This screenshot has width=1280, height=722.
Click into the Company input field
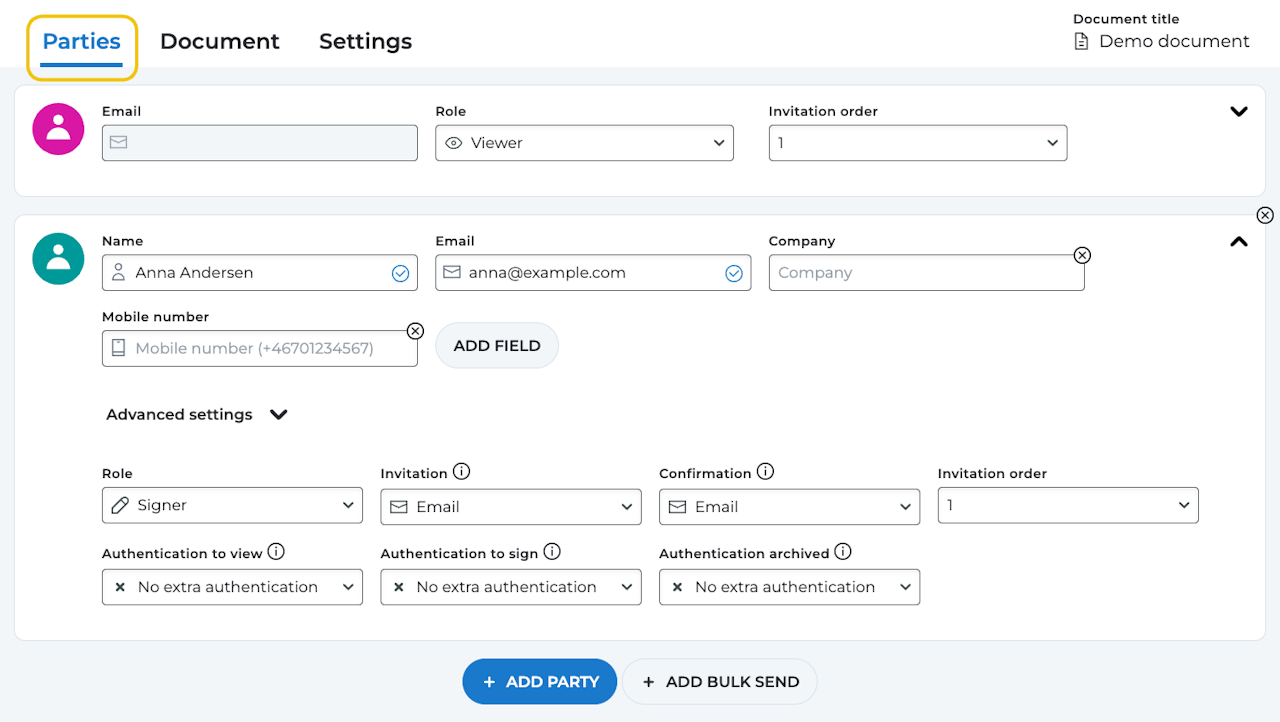(920, 273)
